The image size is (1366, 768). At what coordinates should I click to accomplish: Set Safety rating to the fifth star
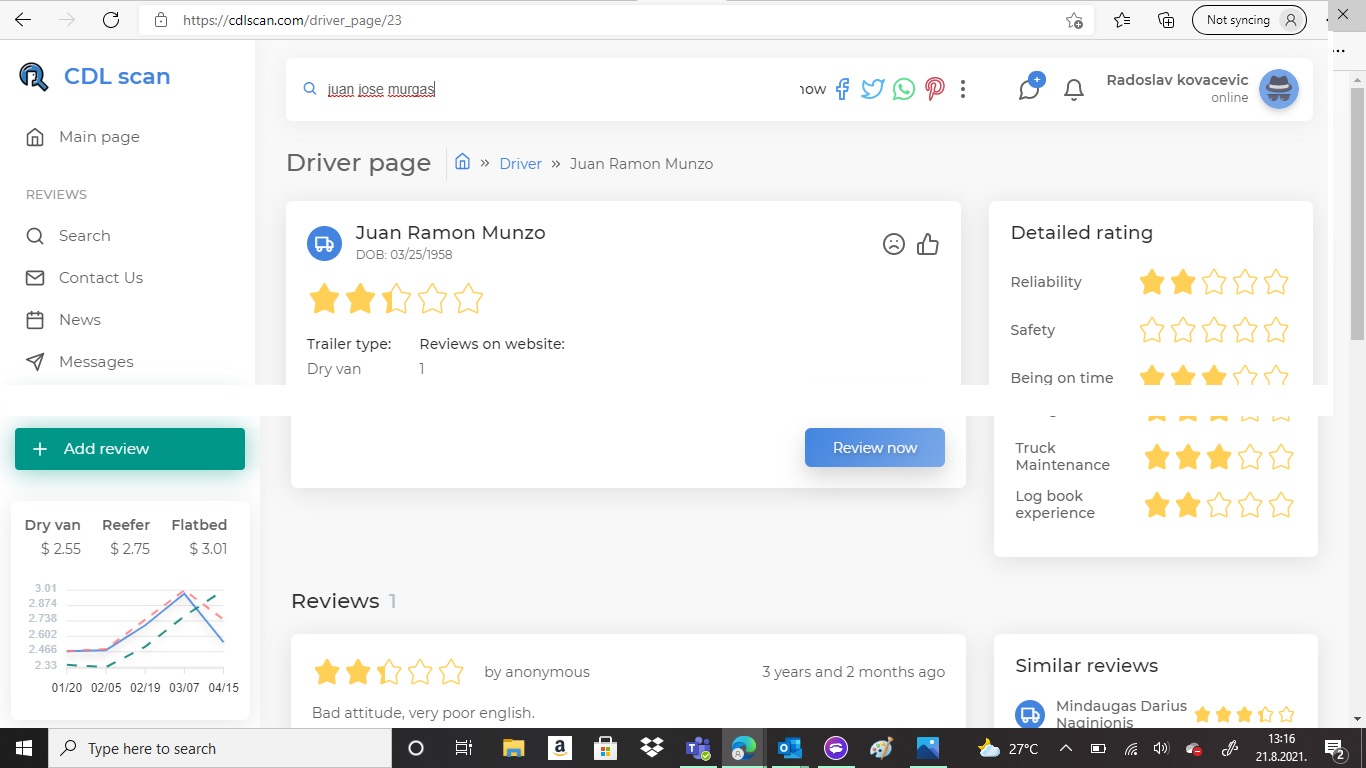[1276, 330]
